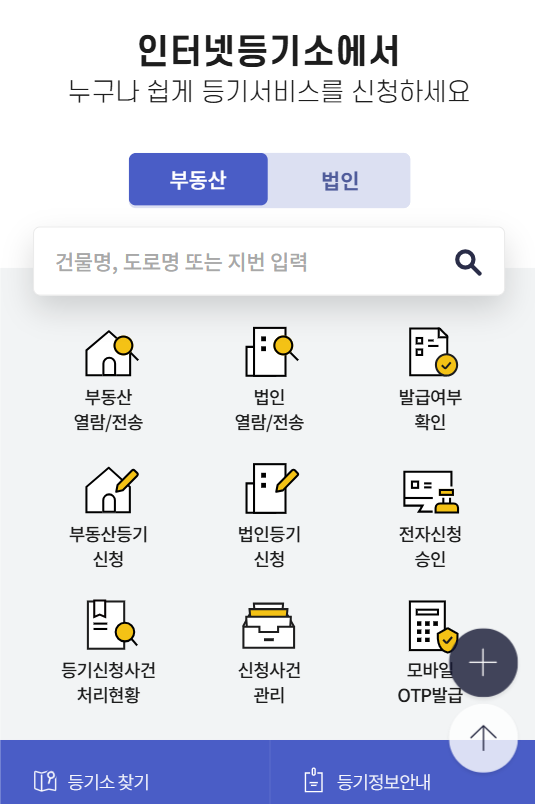Open 부동산 열람/전송 house search icon
The height and width of the screenshot is (804, 535).
[111, 353]
